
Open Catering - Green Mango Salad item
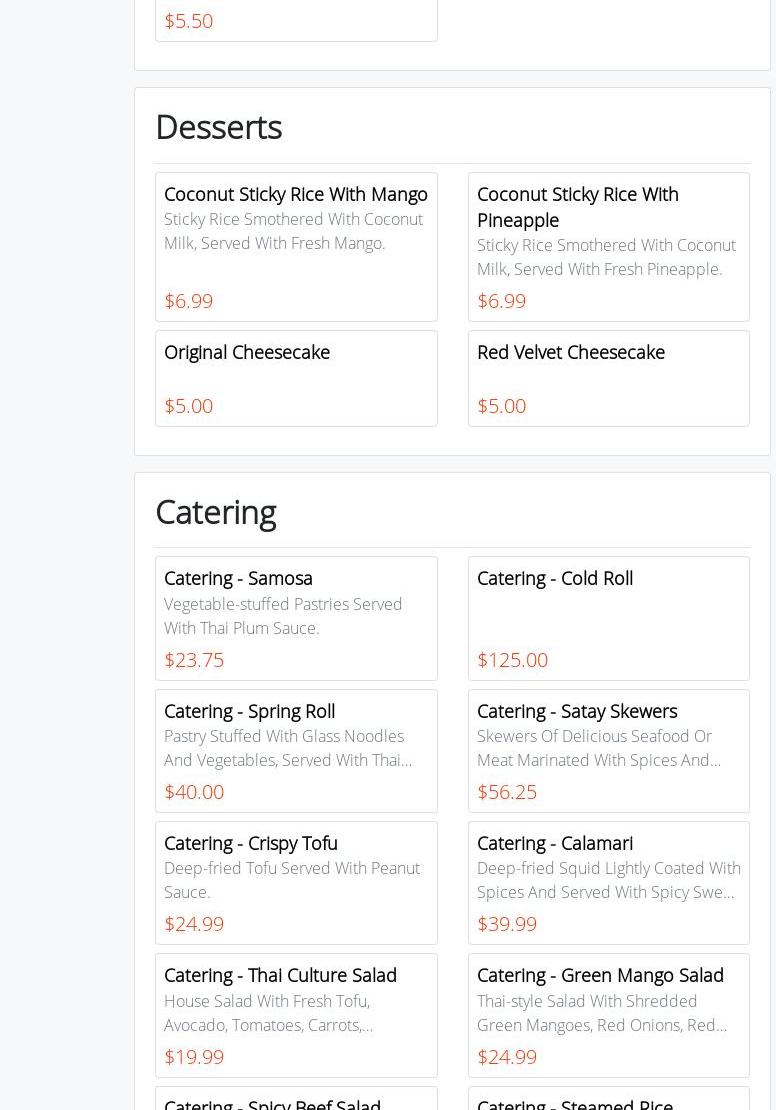(x=608, y=1014)
